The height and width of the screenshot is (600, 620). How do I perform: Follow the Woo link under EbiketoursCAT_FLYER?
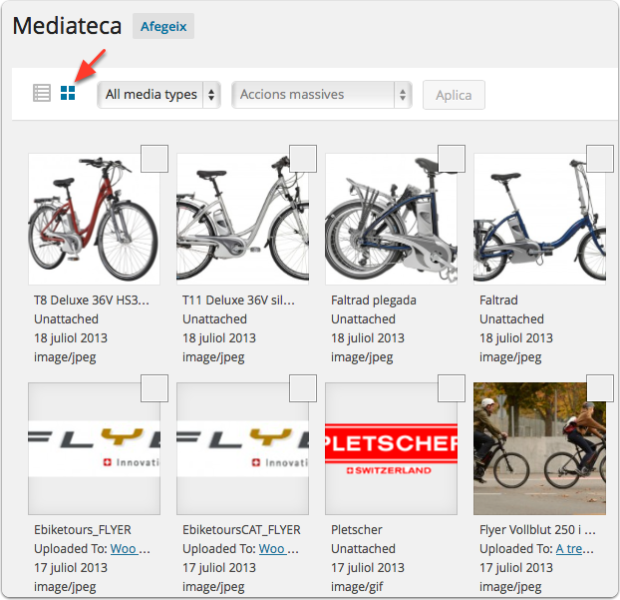(x=272, y=549)
